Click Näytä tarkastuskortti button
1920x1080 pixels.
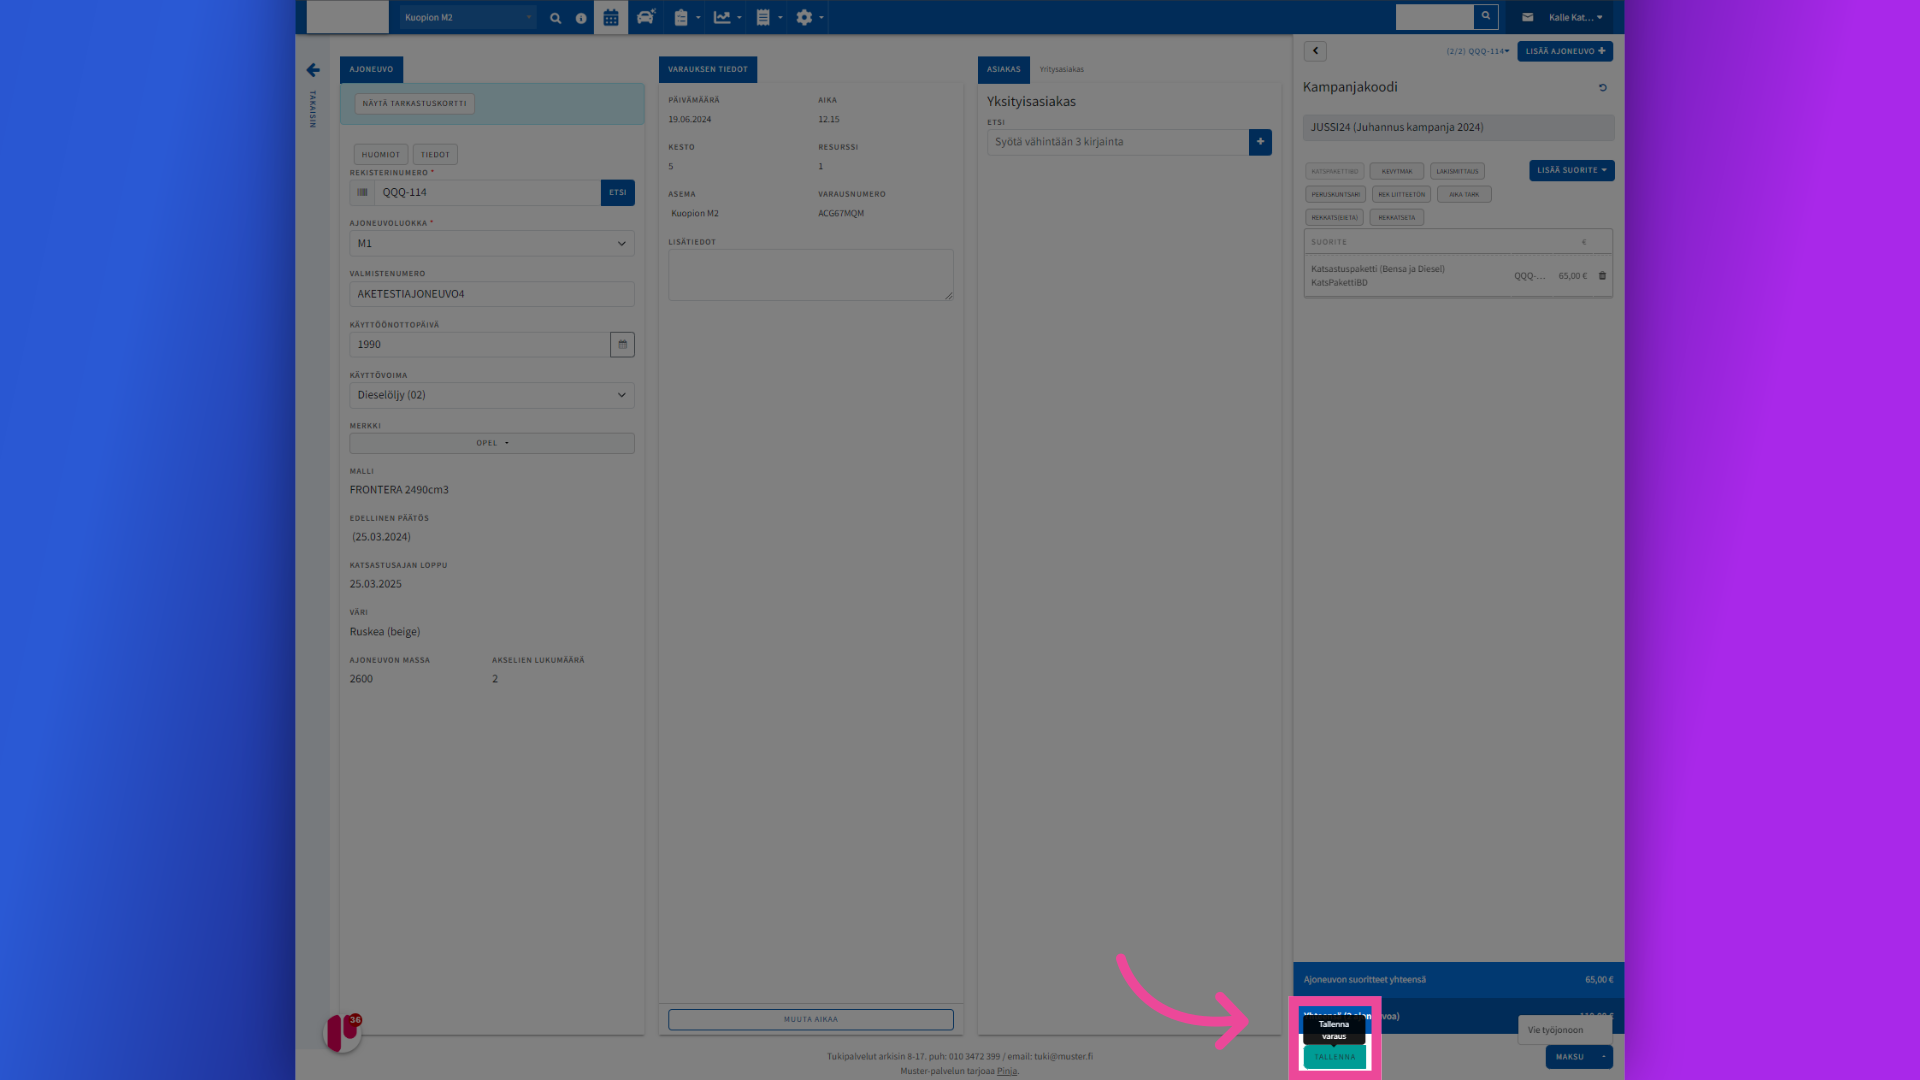click(x=414, y=104)
